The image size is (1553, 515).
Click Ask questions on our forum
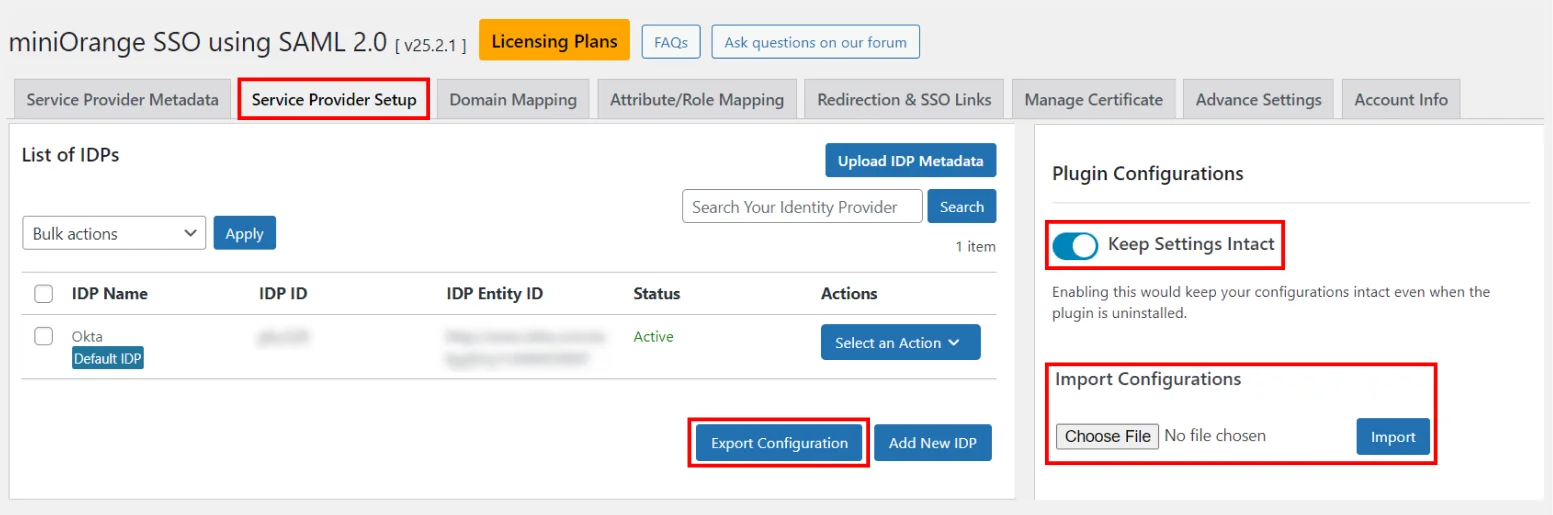pyautogui.click(x=815, y=42)
